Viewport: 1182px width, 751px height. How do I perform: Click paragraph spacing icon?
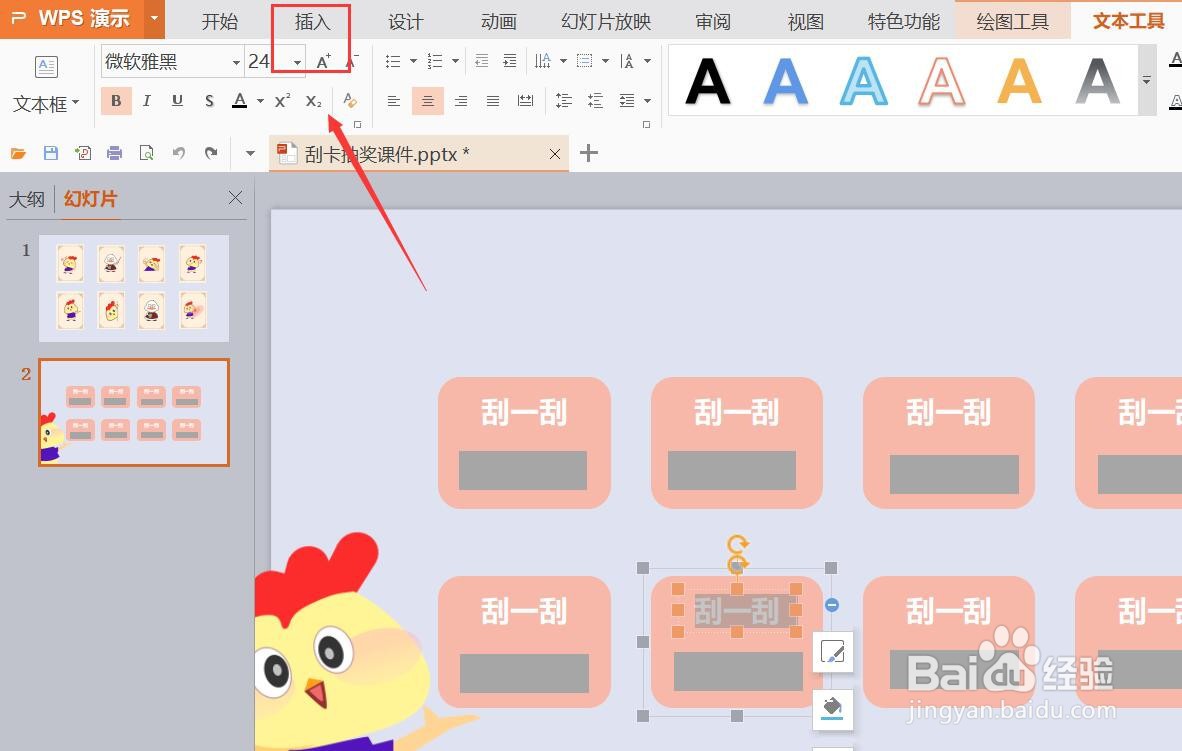tap(596, 100)
